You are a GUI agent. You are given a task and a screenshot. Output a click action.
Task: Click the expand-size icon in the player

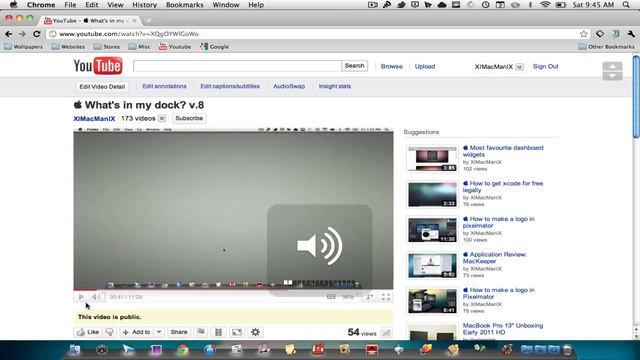click(x=370, y=297)
